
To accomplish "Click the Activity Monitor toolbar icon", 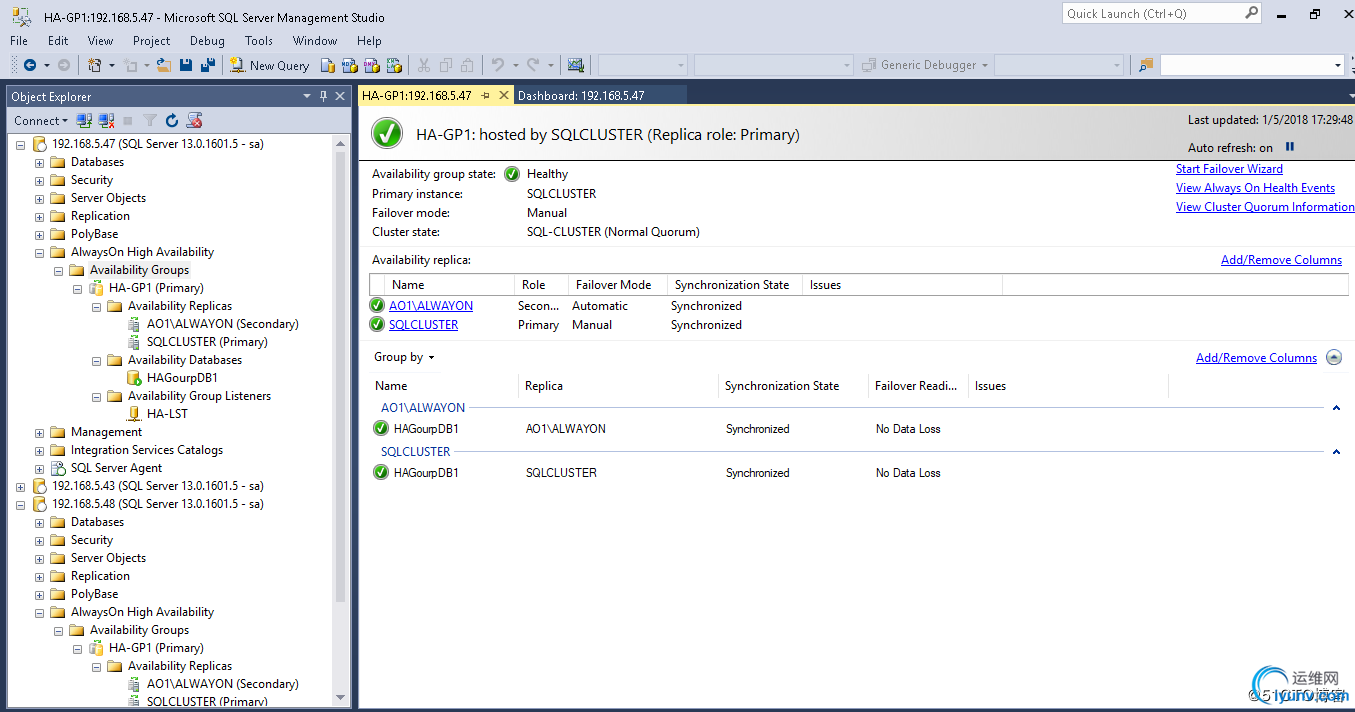I will (575, 65).
